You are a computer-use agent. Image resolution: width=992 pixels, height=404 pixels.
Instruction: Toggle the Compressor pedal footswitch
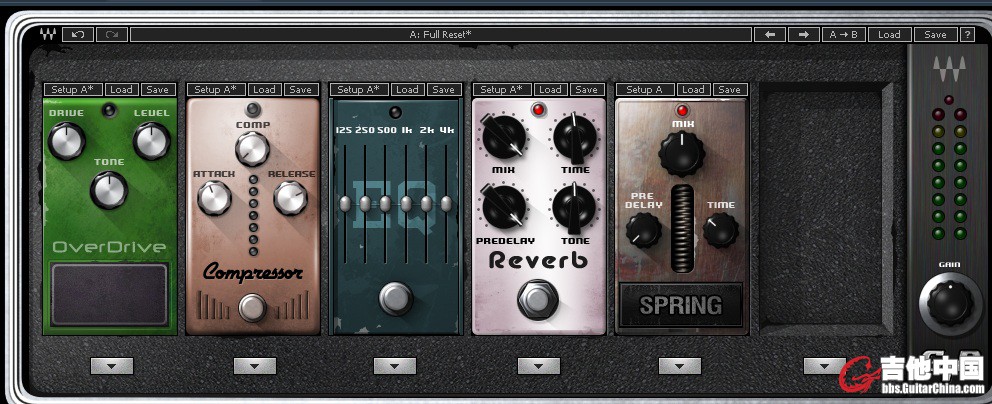pyautogui.click(x=253, y=307)
